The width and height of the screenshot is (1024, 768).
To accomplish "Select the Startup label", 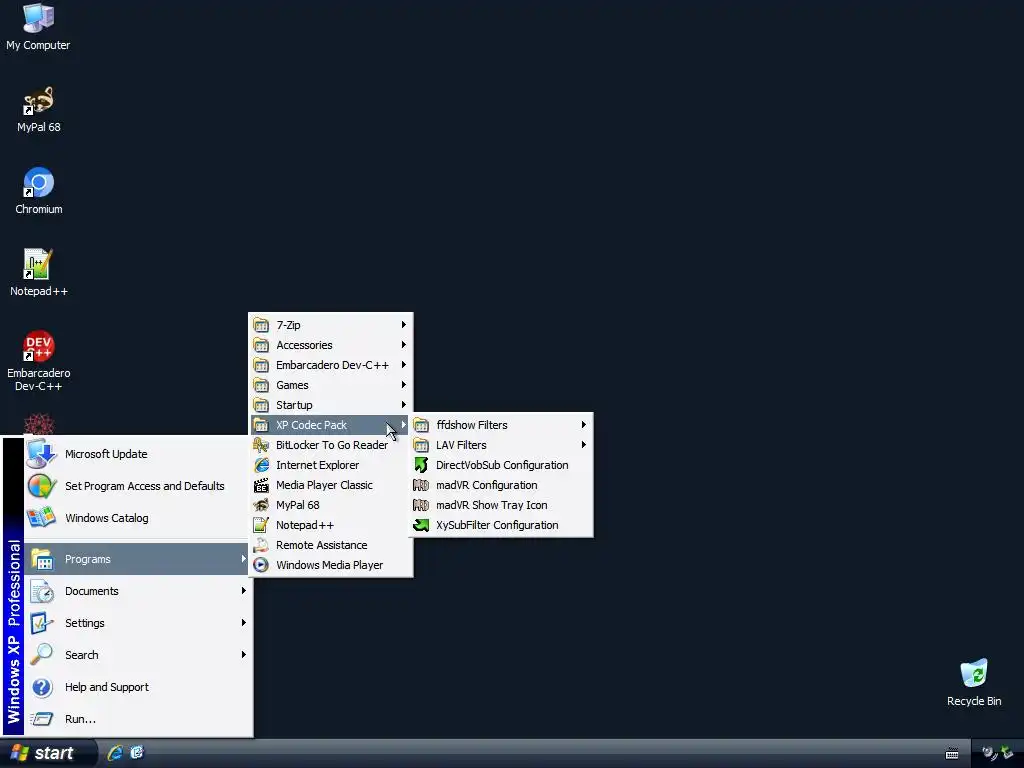I will click(294, 405).
